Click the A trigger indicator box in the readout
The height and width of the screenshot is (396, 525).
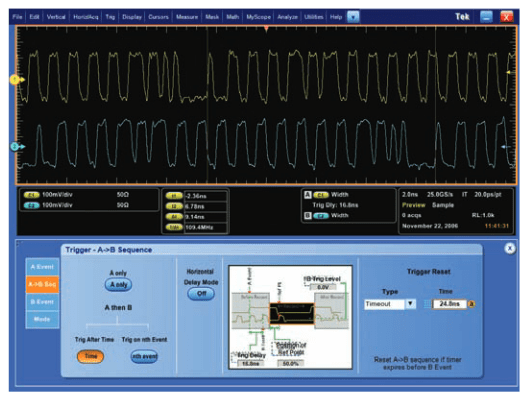[x=308, y=195]
